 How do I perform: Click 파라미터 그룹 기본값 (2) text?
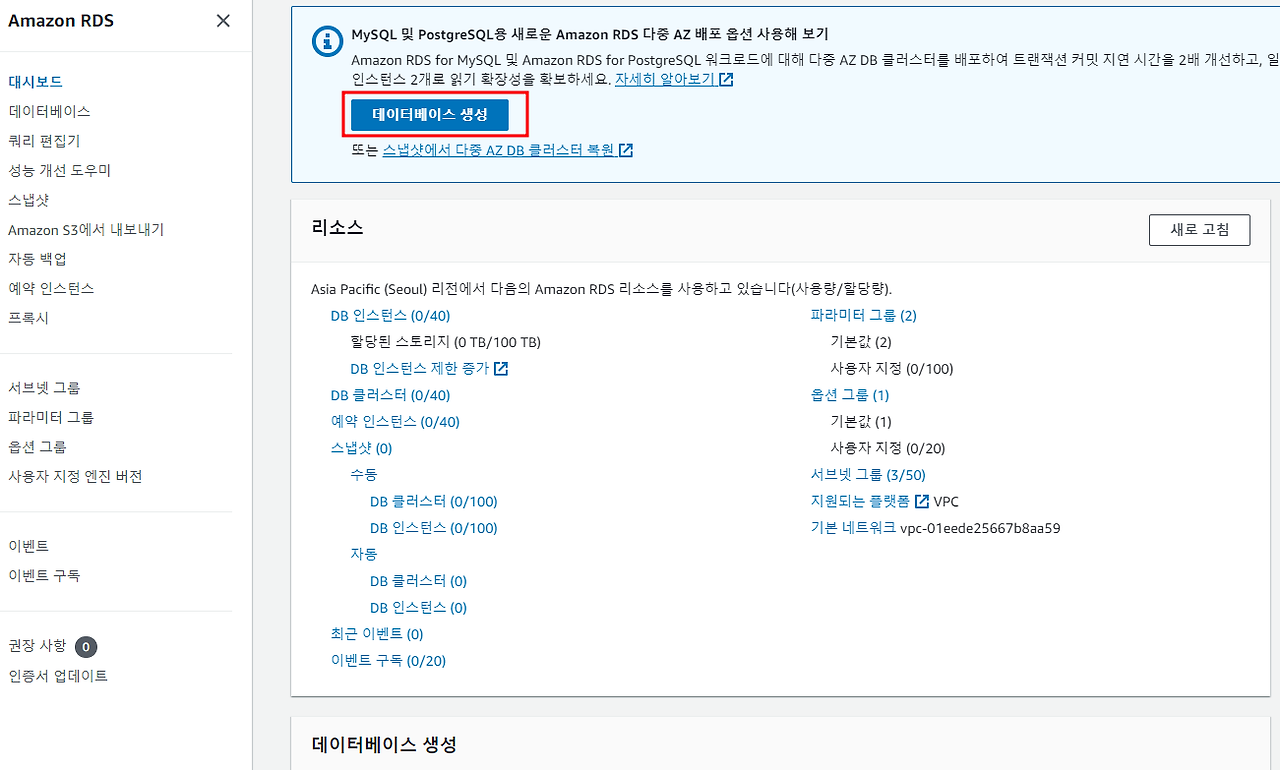861,342
